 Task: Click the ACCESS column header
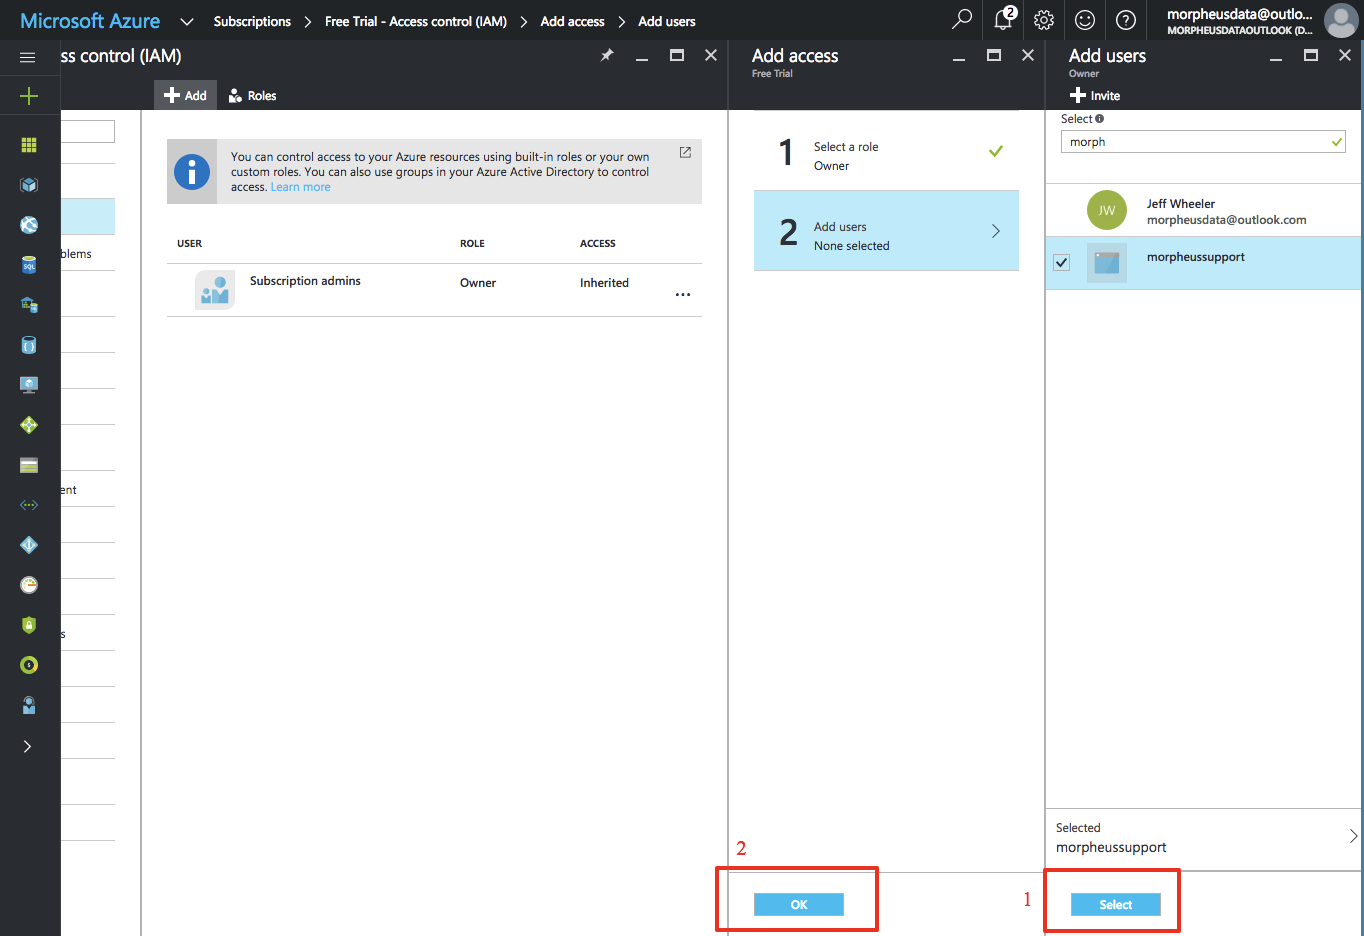[x=598, y=243]
